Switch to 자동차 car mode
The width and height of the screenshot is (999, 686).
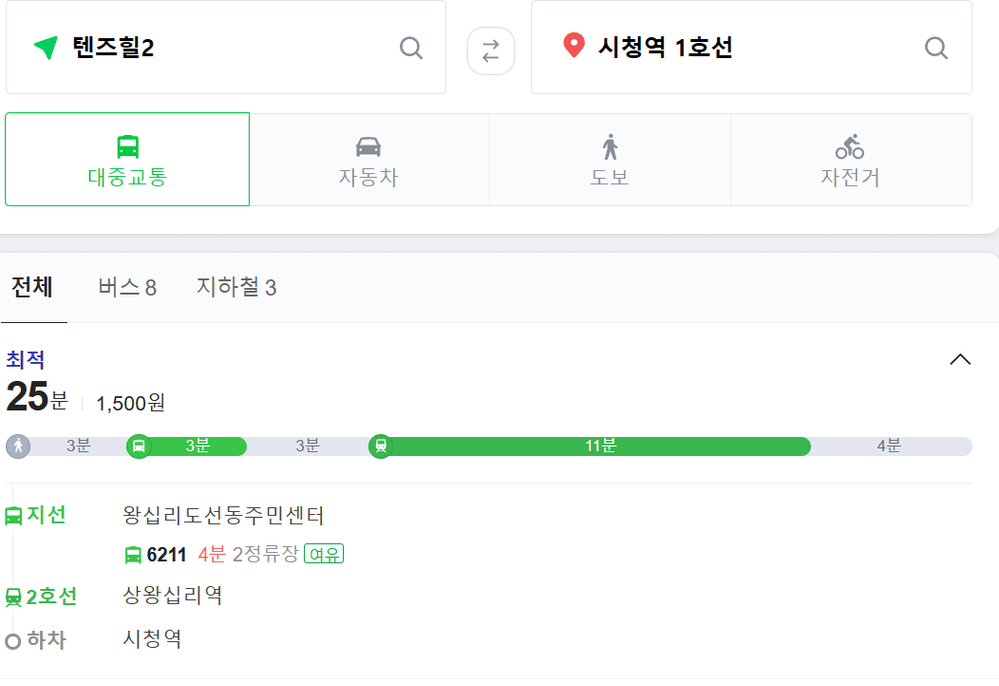pos(369,159)
